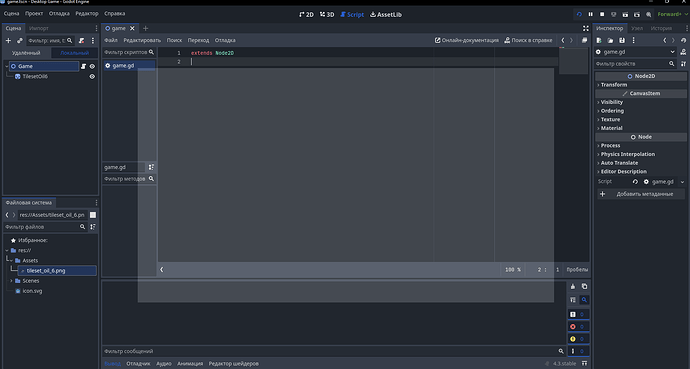This screenshot has width=690, height=369.
Task: Instantiate a child scene via link icon
Action: pyautogui.click(x=19, y=40)
